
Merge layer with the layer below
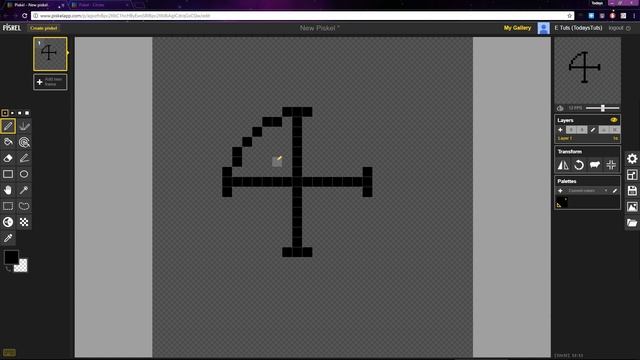tap(604, 130)
